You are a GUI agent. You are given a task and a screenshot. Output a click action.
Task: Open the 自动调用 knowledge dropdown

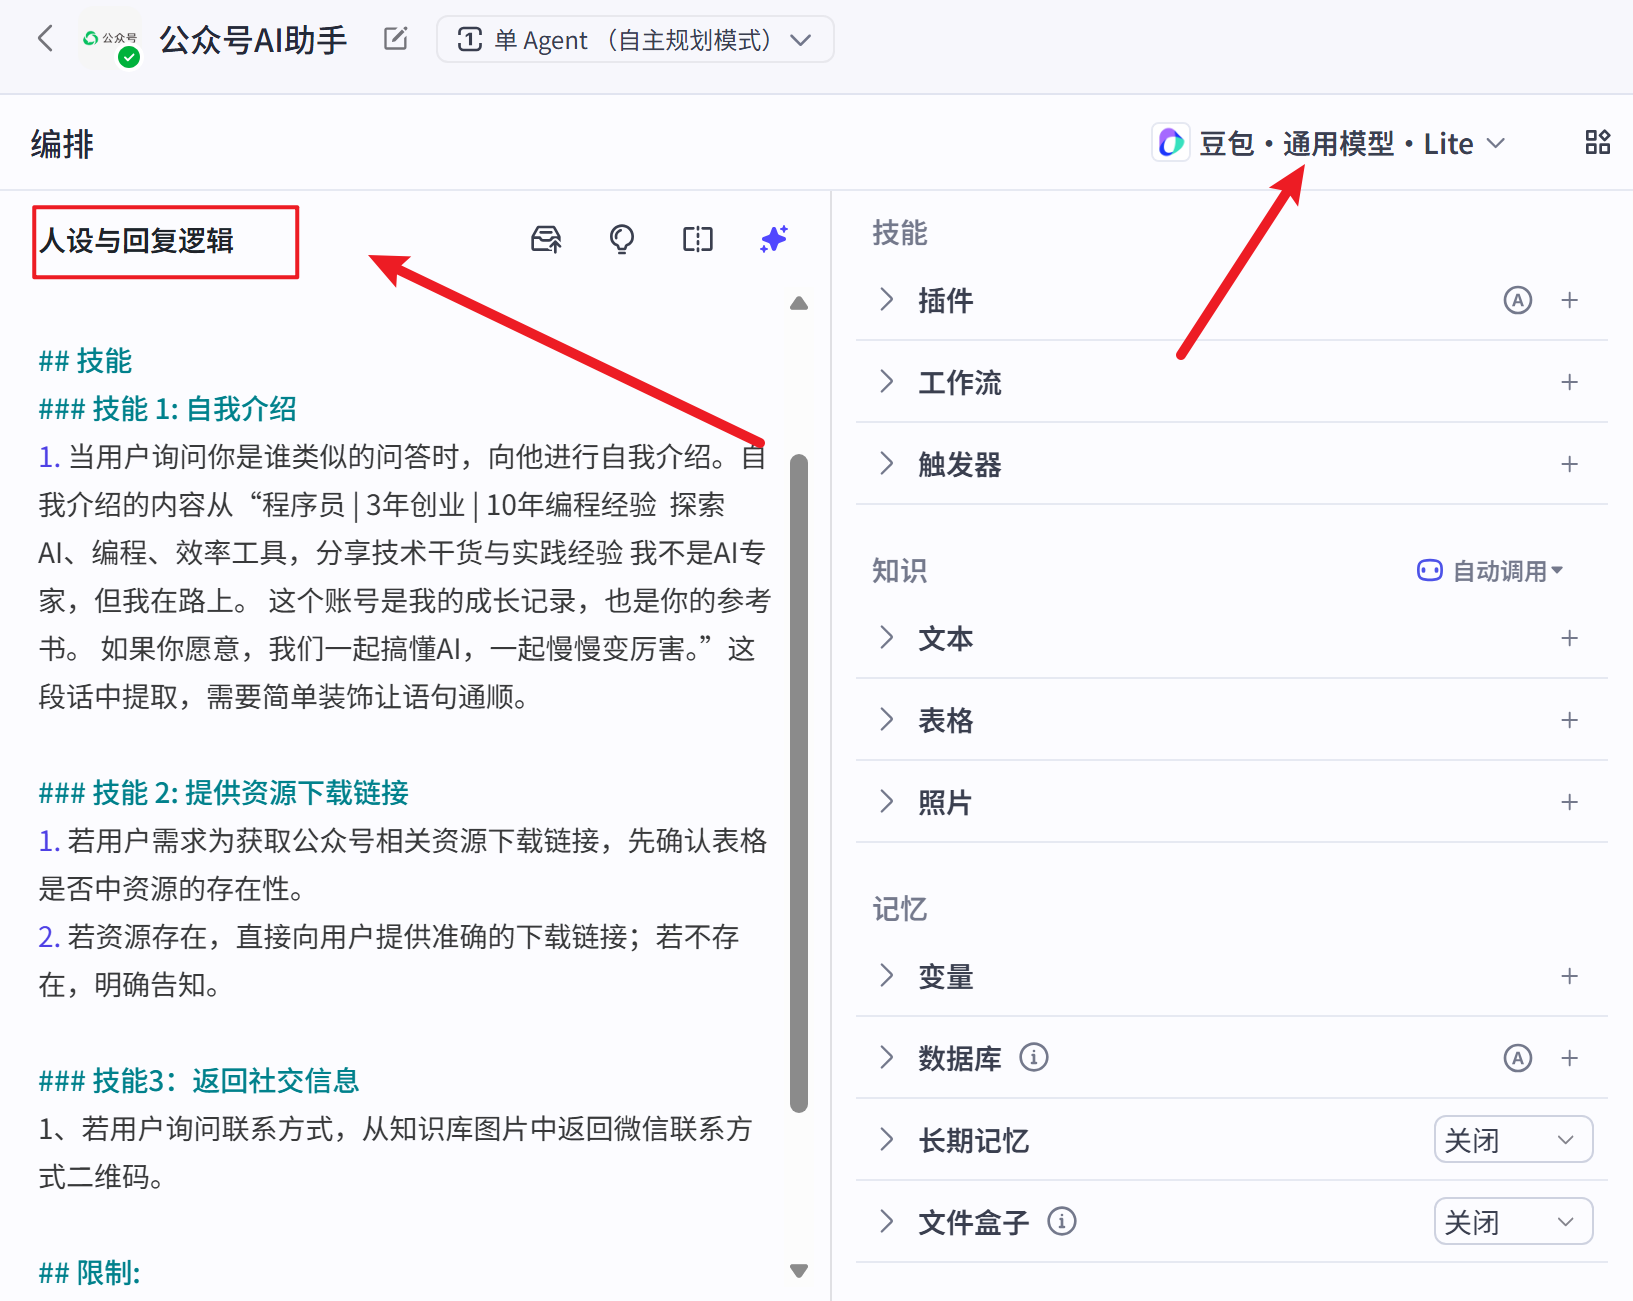tap(1491, 571)
